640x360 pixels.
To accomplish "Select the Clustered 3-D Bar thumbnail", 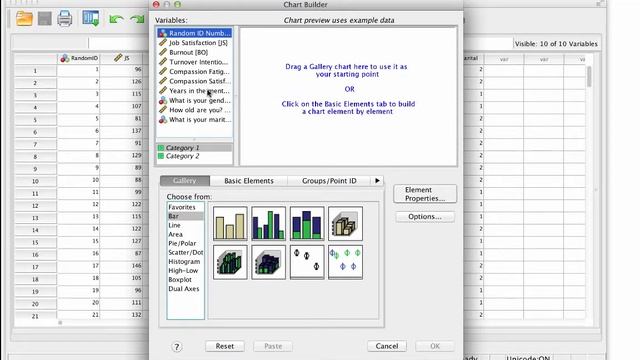I will coord(230,262).
